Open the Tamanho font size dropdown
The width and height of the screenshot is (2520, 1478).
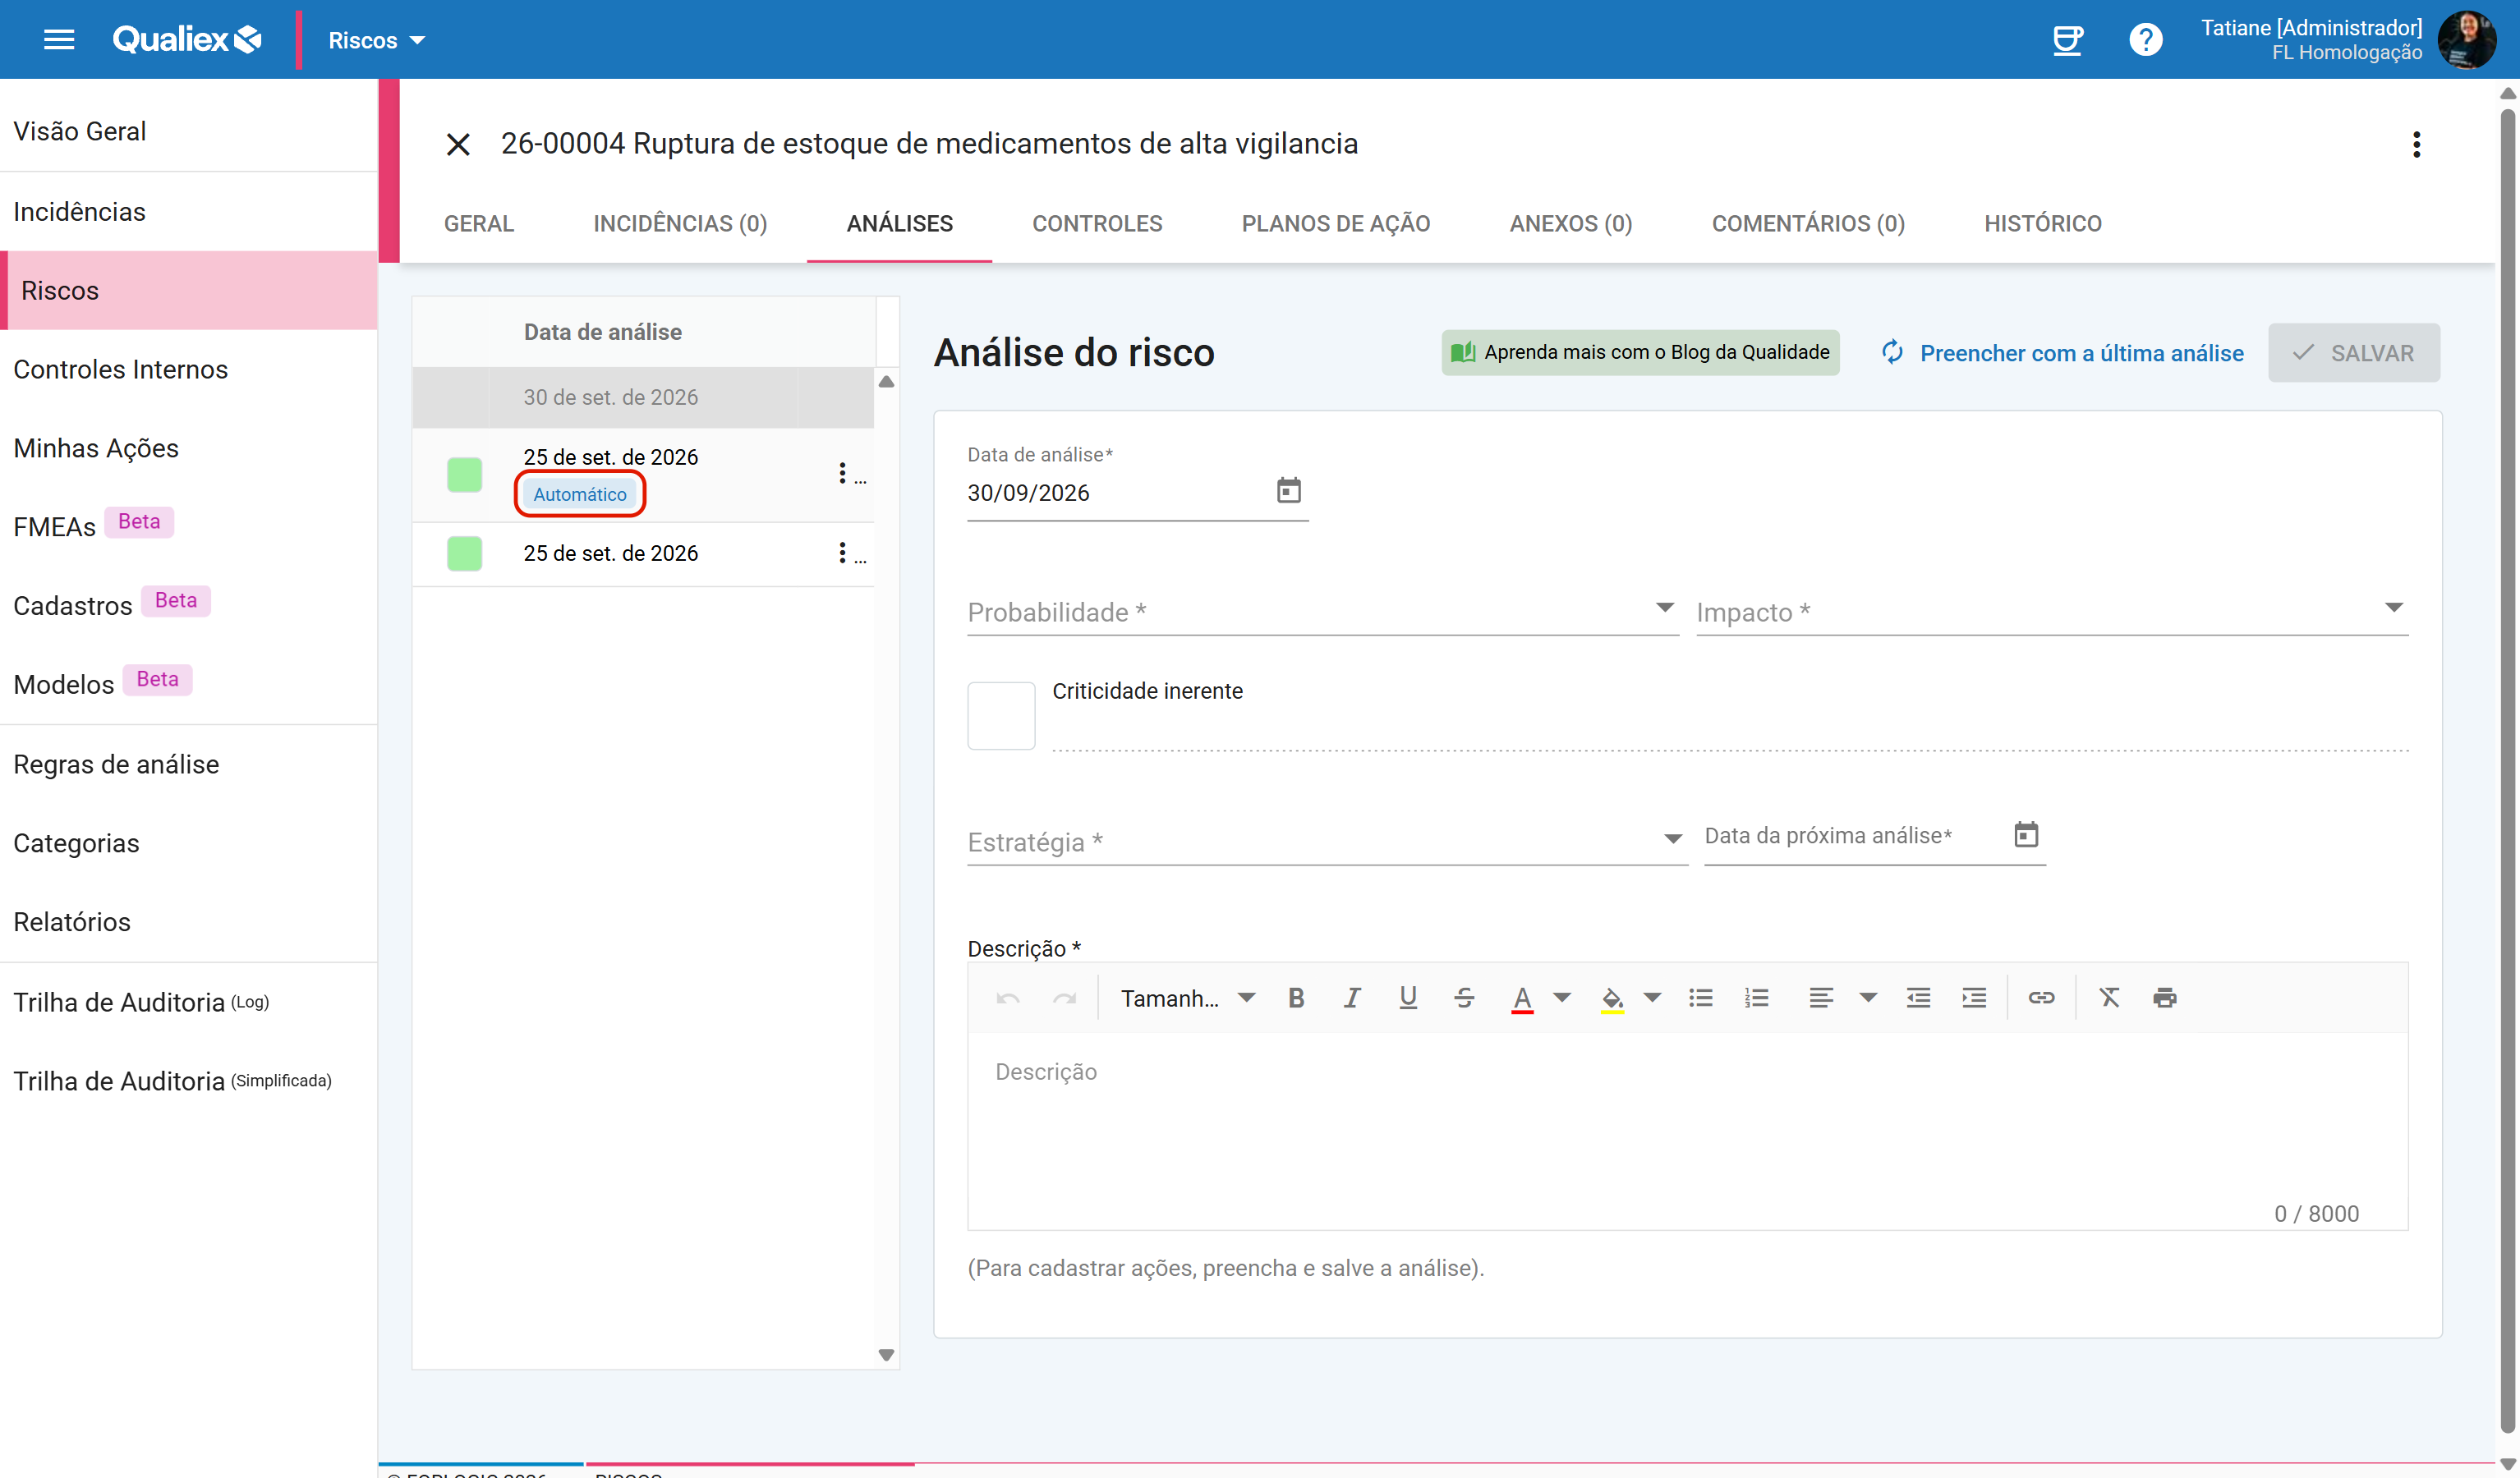[x=1188, y=997]
